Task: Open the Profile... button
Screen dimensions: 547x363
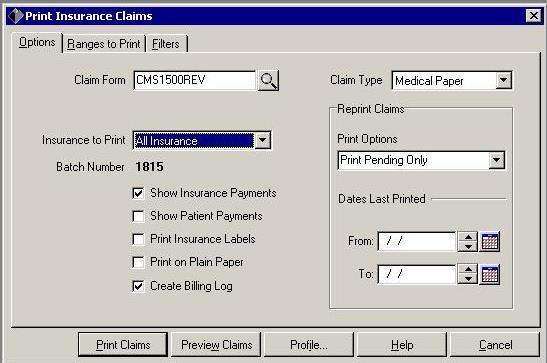Action: point(309,345)
